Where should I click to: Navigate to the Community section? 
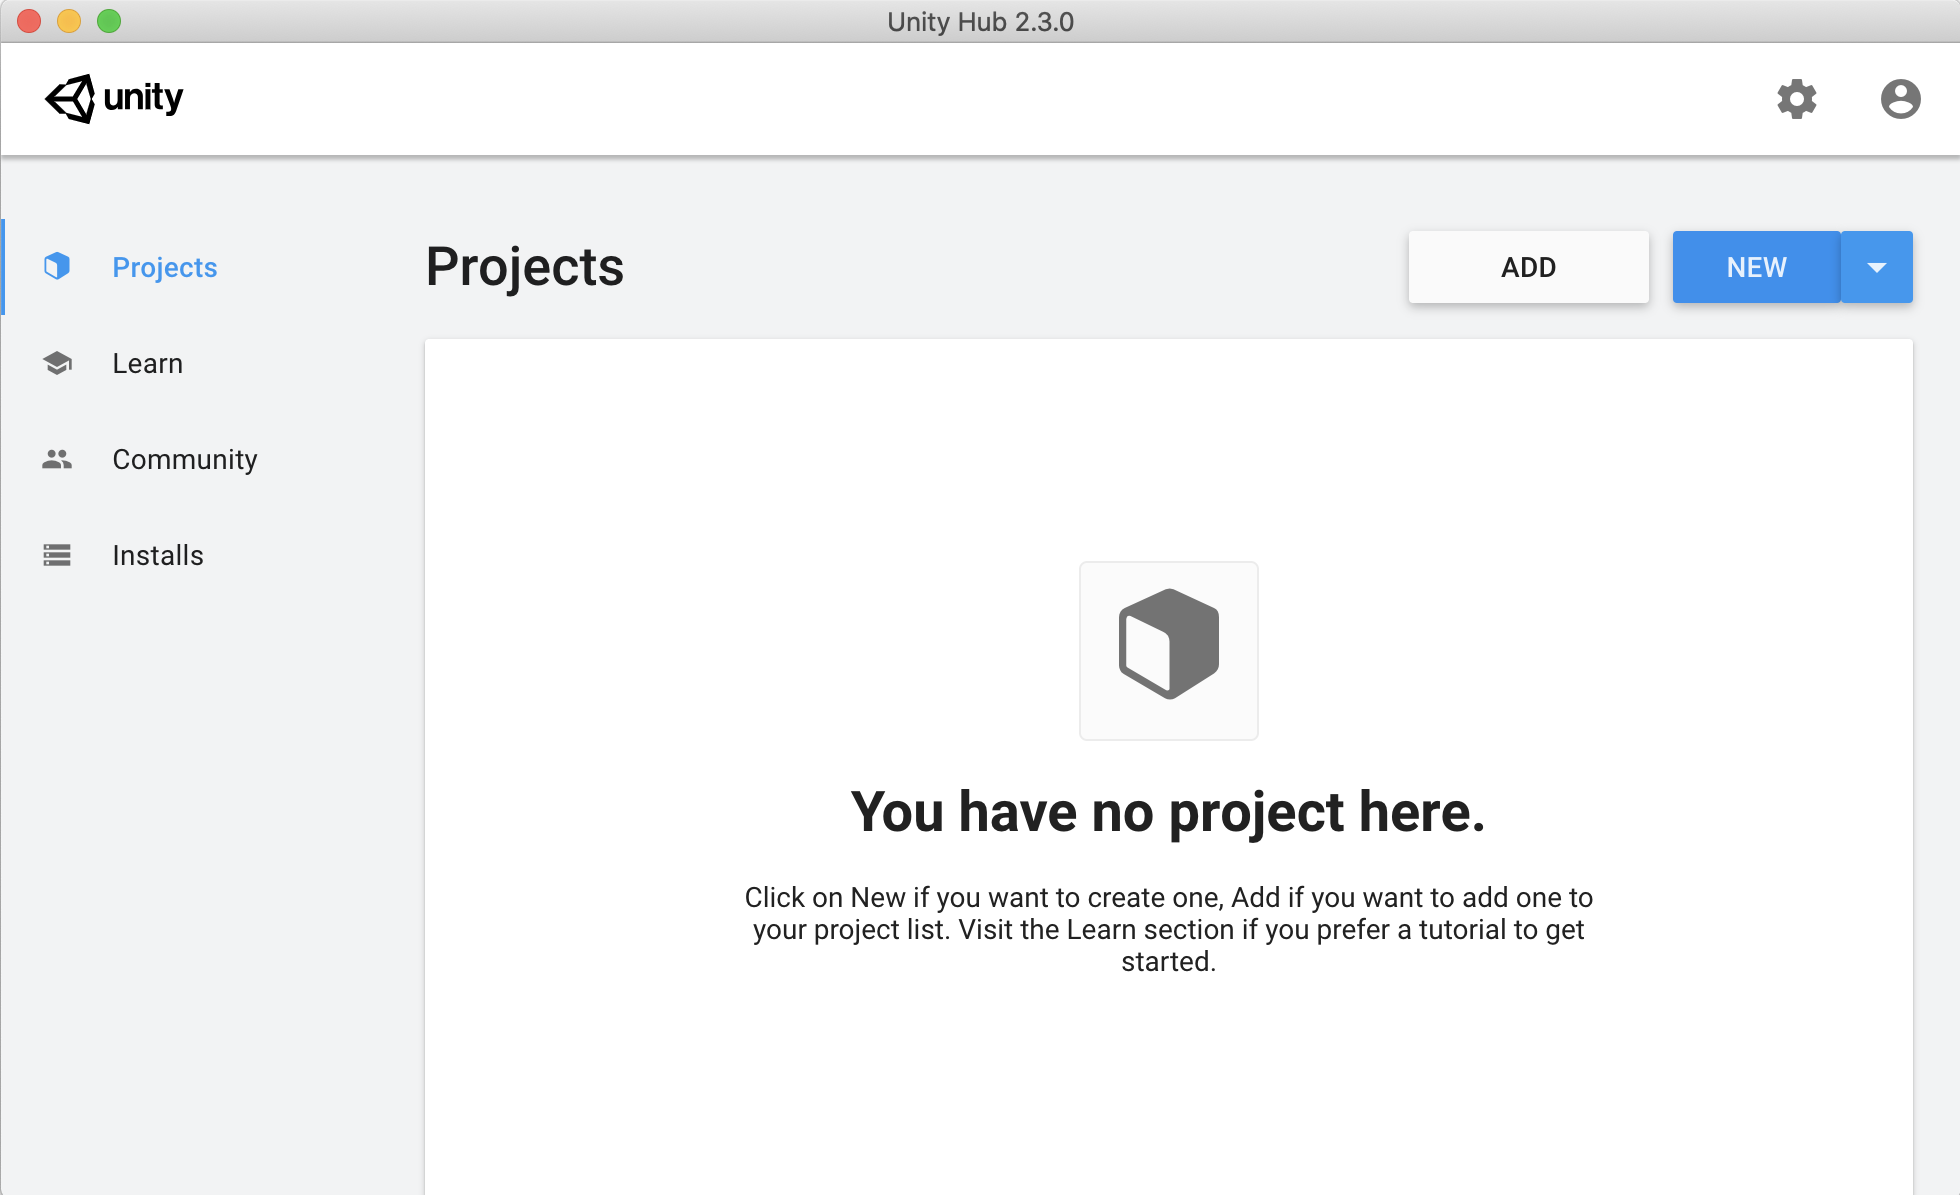(x=186, y=459)
